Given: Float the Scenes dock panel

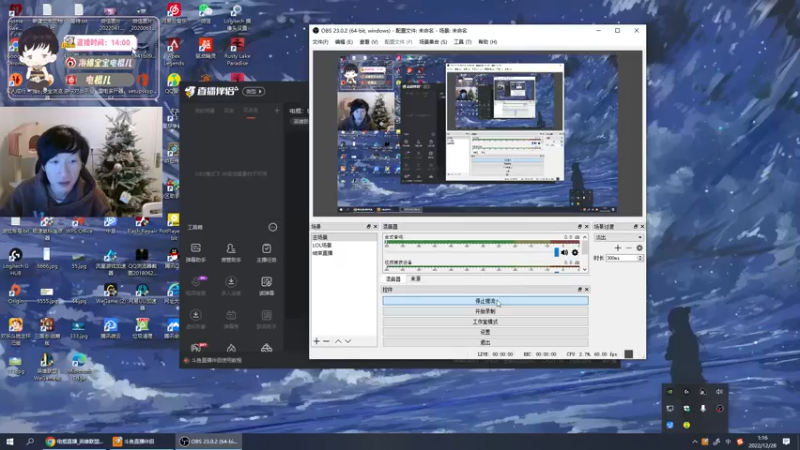Looking at the screenshot, I should tap(368, 227).
